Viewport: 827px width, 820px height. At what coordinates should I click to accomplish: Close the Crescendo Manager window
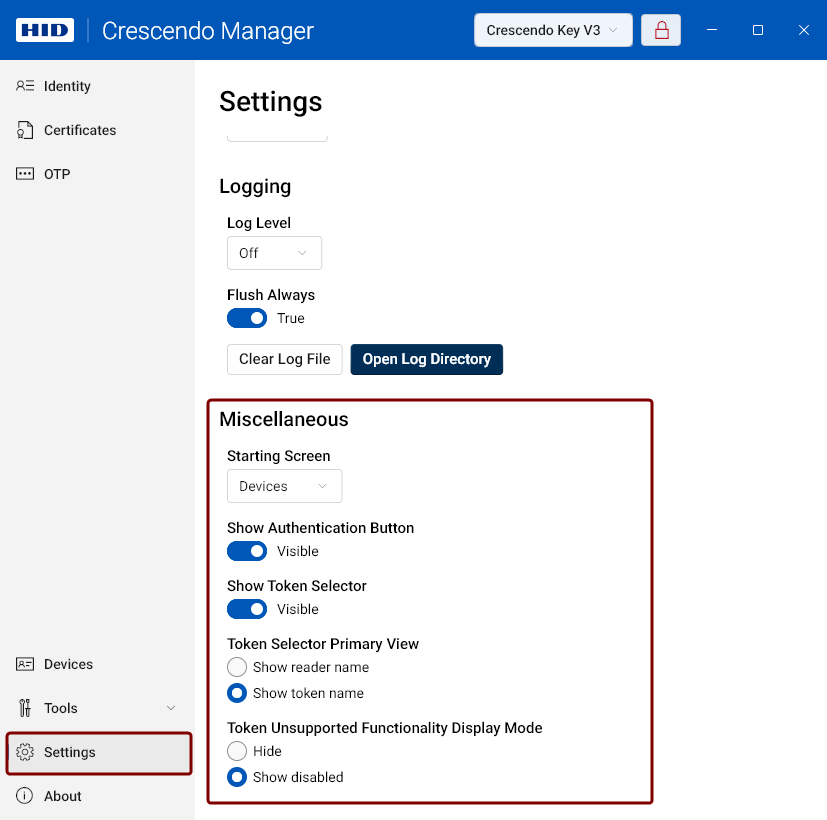[x=803, y=30]
